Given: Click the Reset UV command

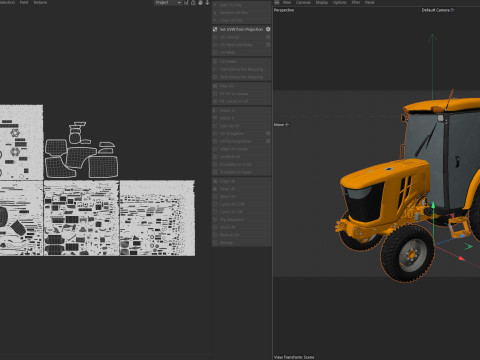Looking at the screenshot, I should [242, 196].
